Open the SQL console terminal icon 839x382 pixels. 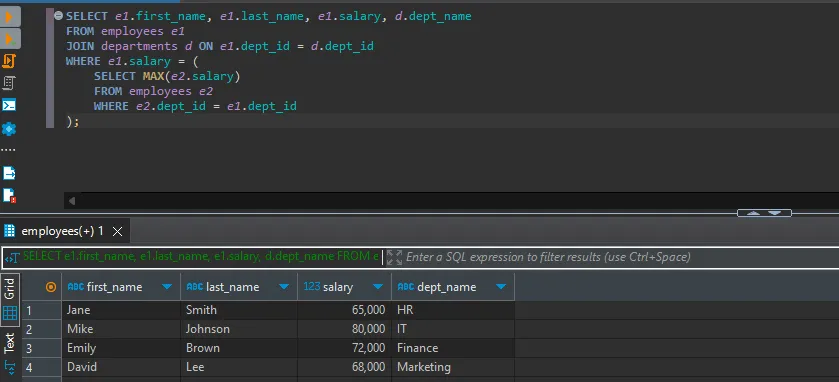pyautogui.click(x=9, y=105)
